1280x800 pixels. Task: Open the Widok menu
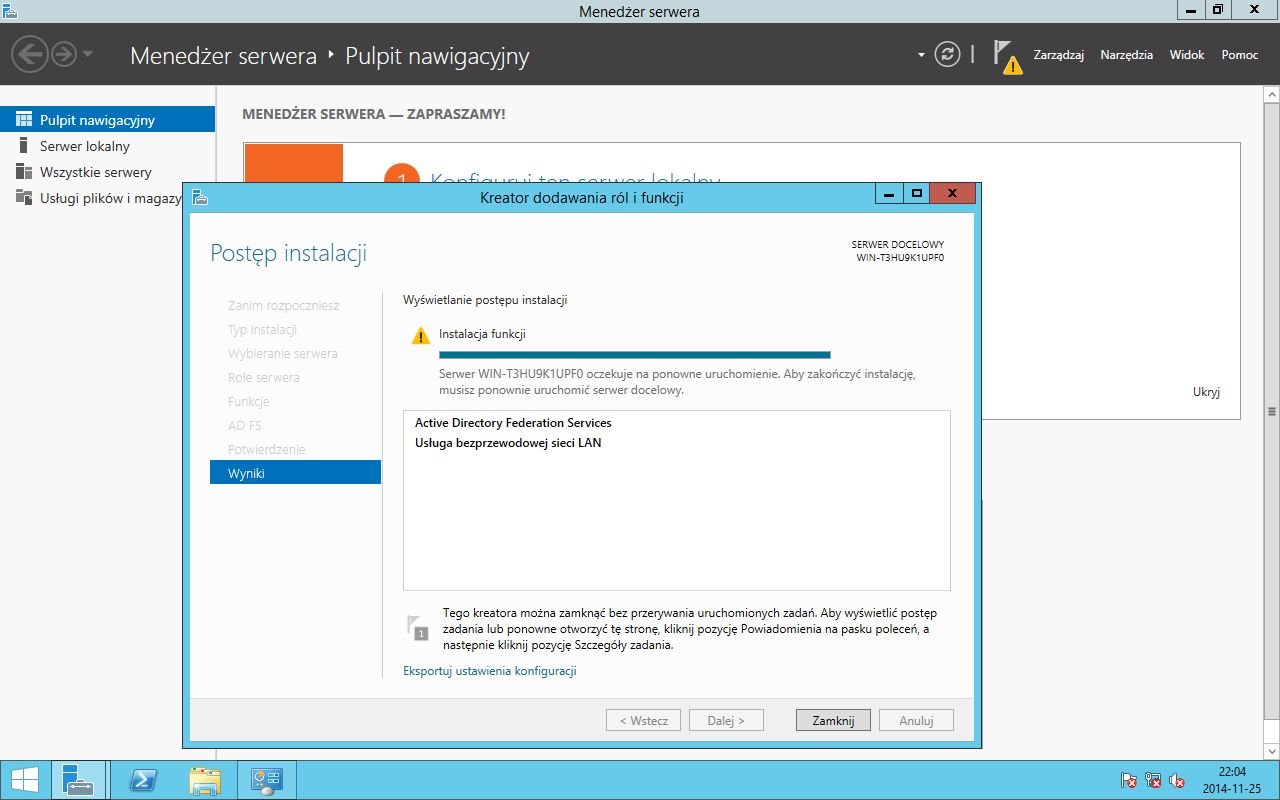coord(1187,55)
